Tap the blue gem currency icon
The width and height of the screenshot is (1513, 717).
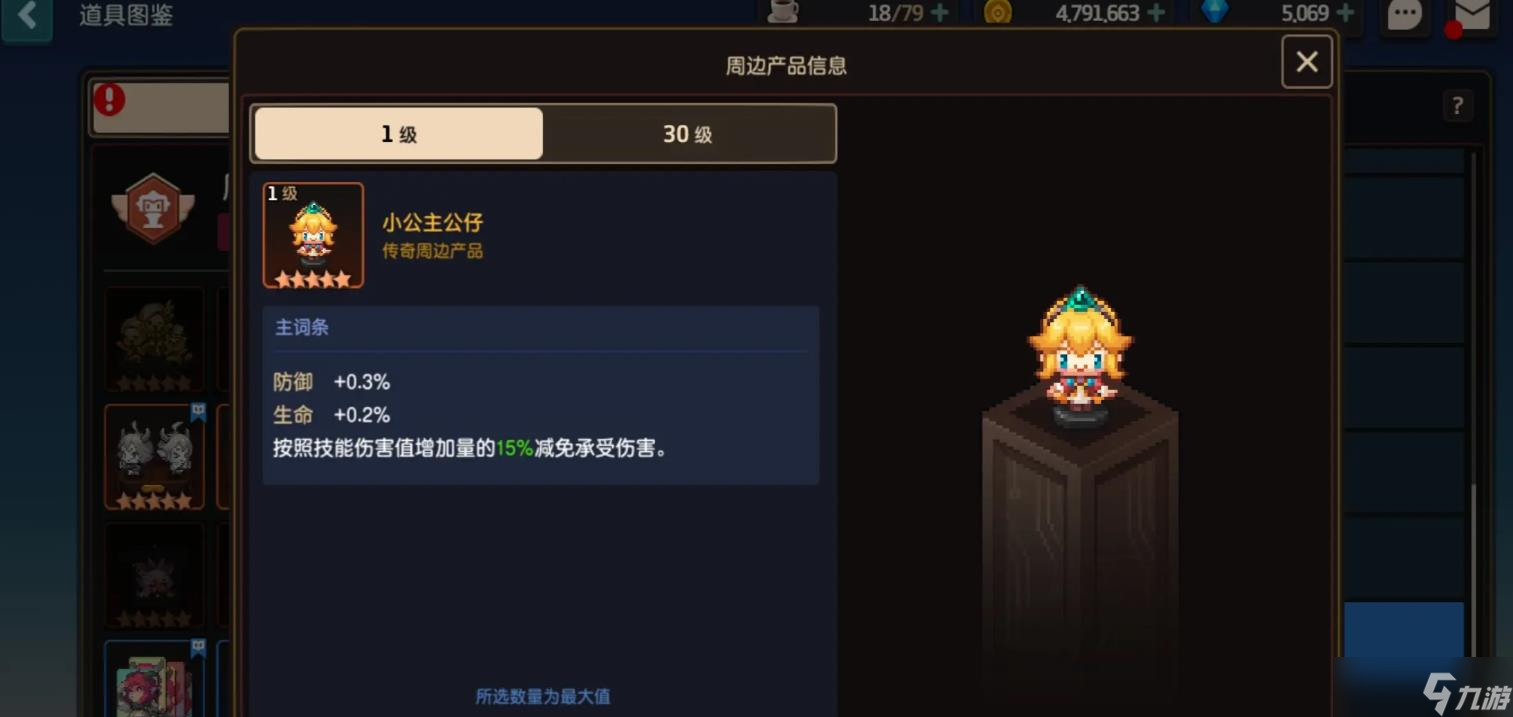[1215, 12]
